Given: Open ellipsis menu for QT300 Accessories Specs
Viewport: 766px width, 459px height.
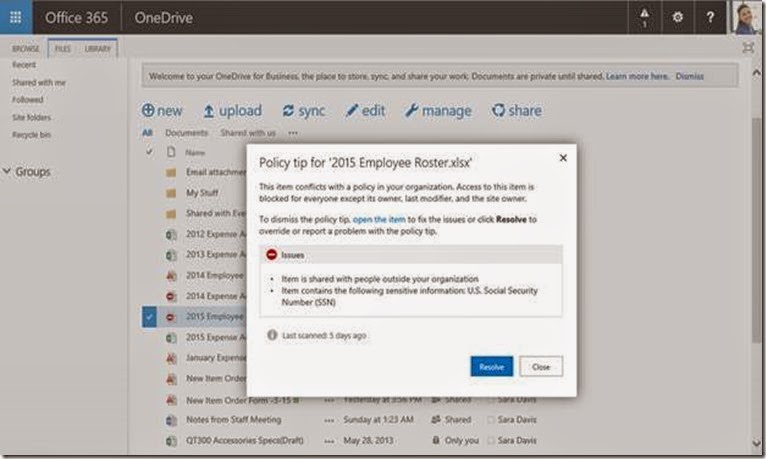Looking at the screenshot, I should click(329, 441).
